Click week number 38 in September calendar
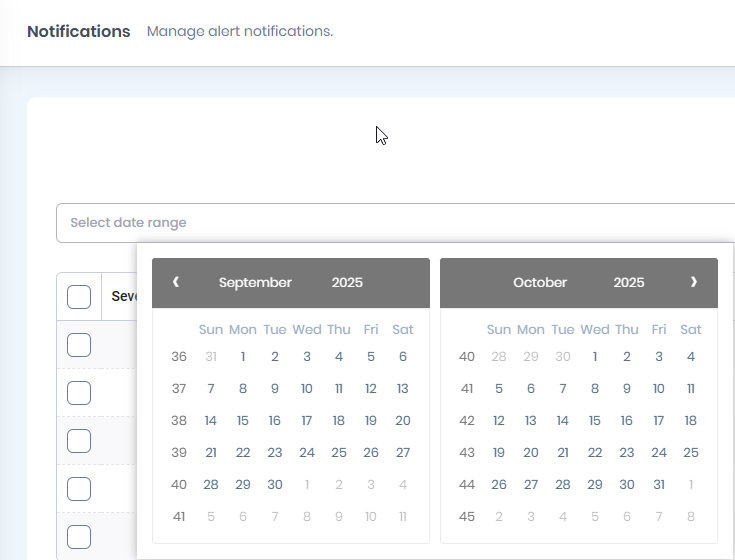 point(179,421)
